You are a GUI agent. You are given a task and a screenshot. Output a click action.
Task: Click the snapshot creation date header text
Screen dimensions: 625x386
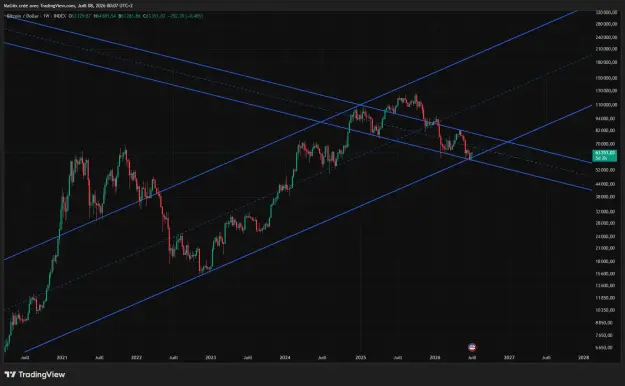tap(68, 6)
